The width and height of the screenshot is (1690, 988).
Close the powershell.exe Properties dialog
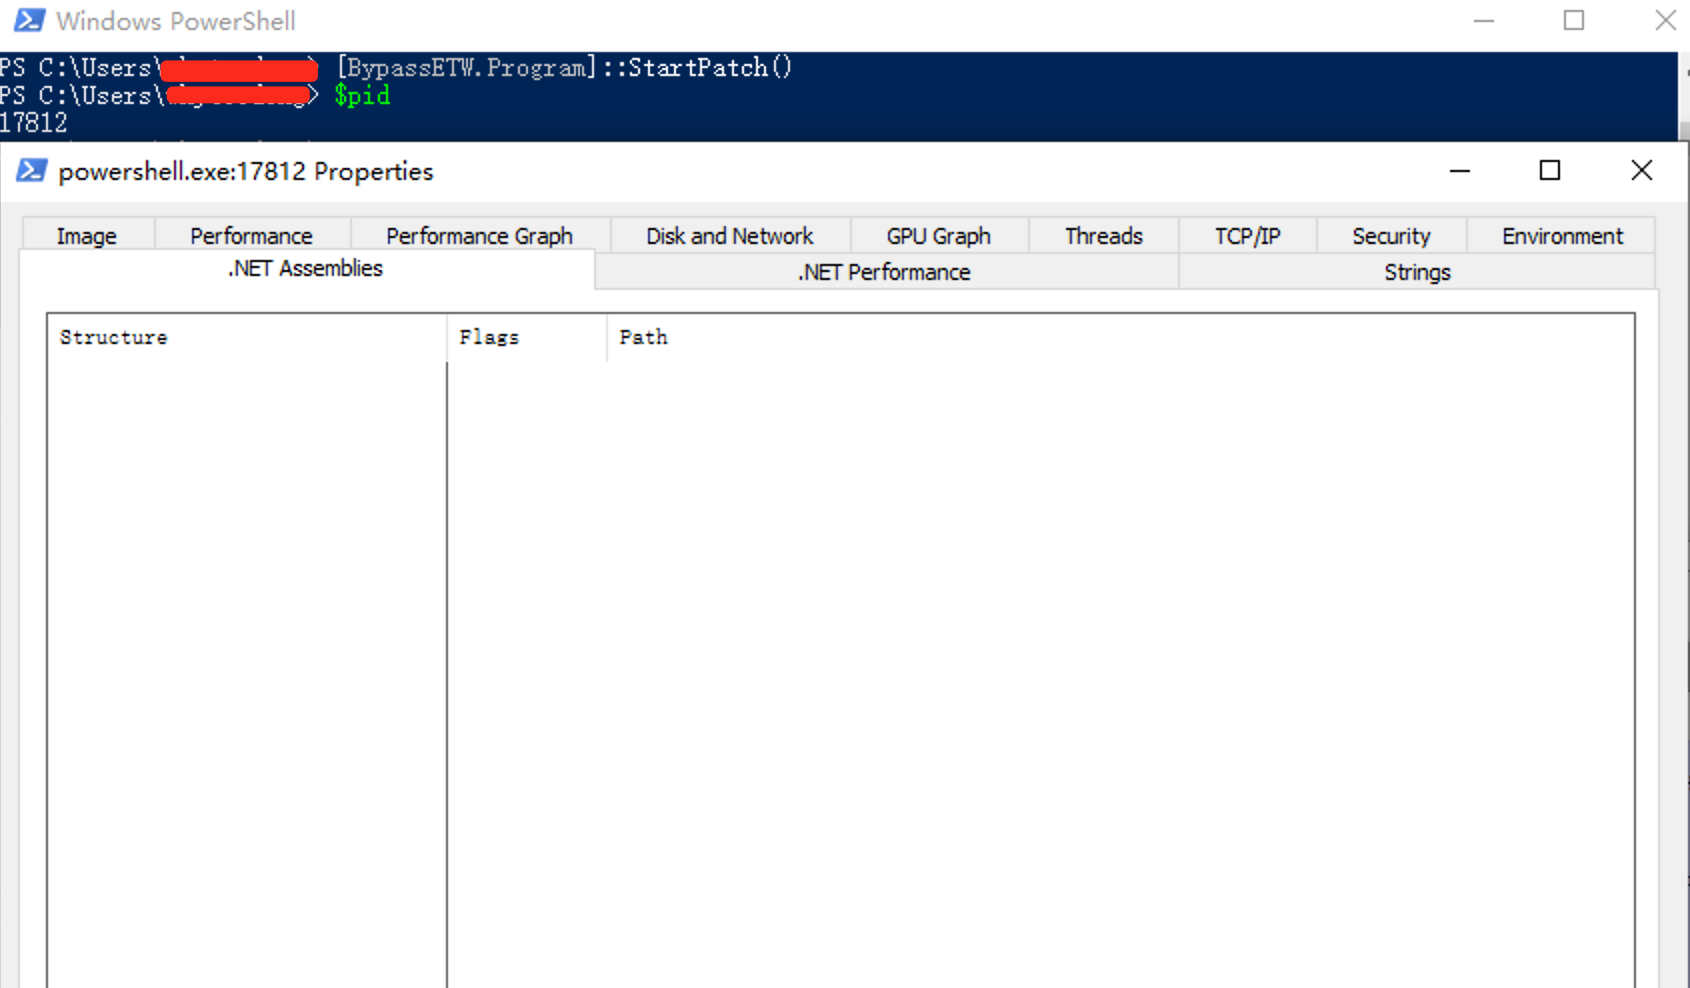(x=1641, y=171)
